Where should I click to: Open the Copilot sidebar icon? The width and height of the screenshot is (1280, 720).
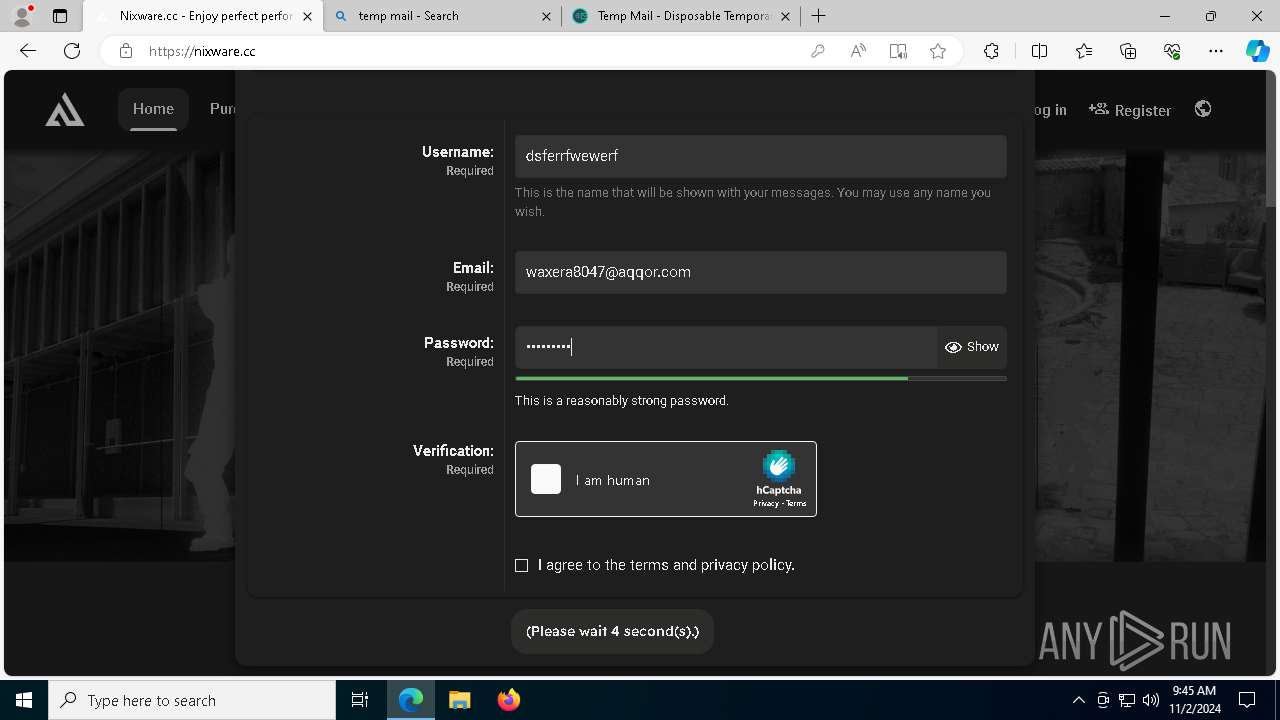point(1257,51)
